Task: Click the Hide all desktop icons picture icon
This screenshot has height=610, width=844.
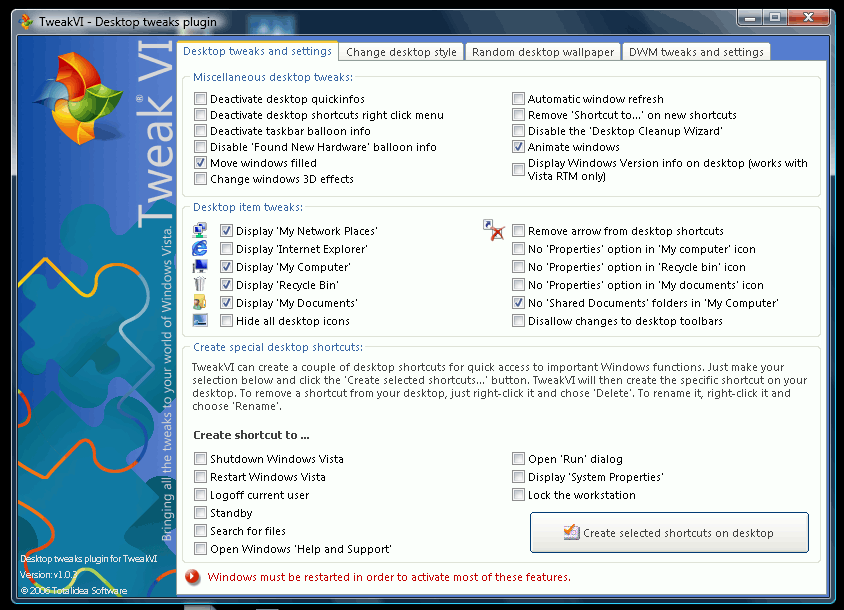Action: (x=200, y=320)
